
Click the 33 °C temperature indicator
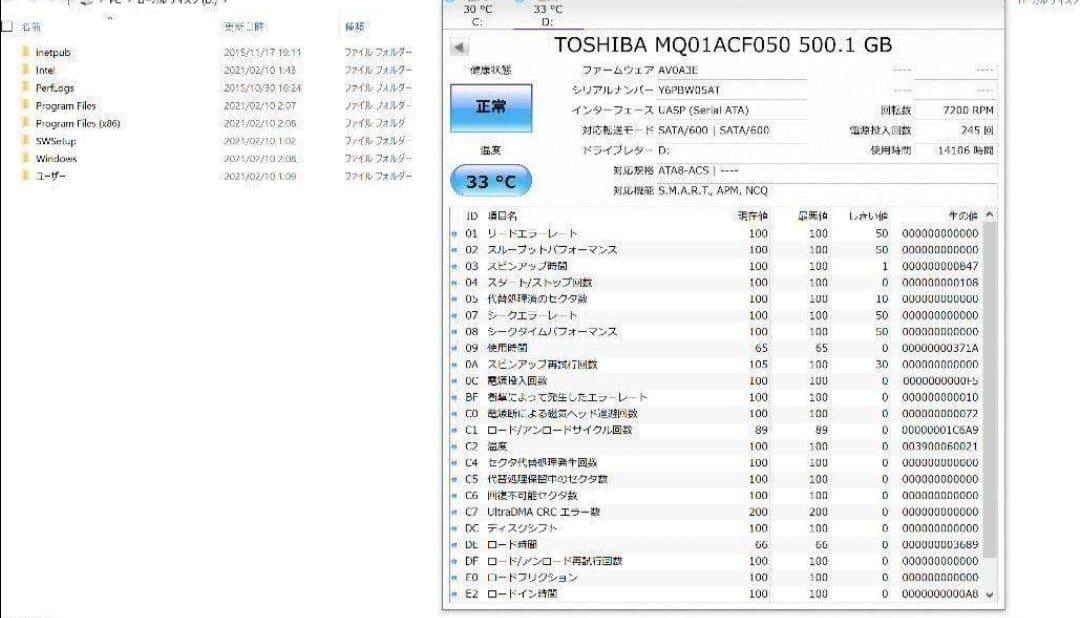tap(490, 180)
